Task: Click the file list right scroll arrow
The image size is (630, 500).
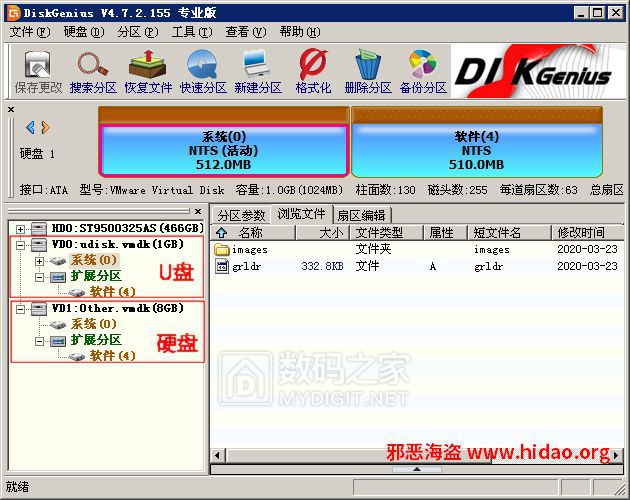Action: tap(616, 455)
